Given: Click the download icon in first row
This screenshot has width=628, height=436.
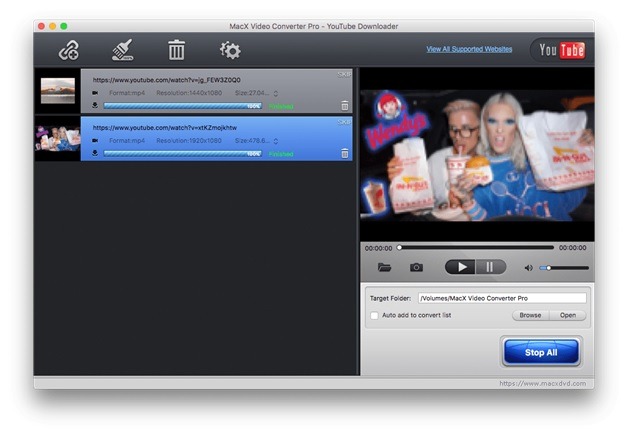Looking at the screenshot, I should 95,105.
